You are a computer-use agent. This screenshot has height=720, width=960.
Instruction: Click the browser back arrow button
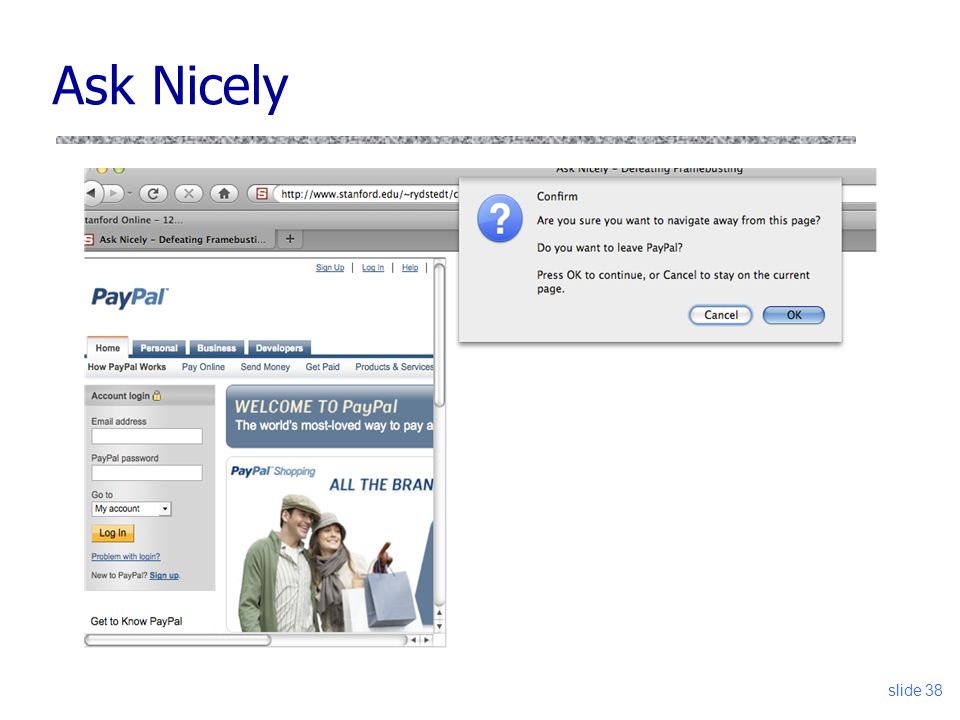pos(92,193)
